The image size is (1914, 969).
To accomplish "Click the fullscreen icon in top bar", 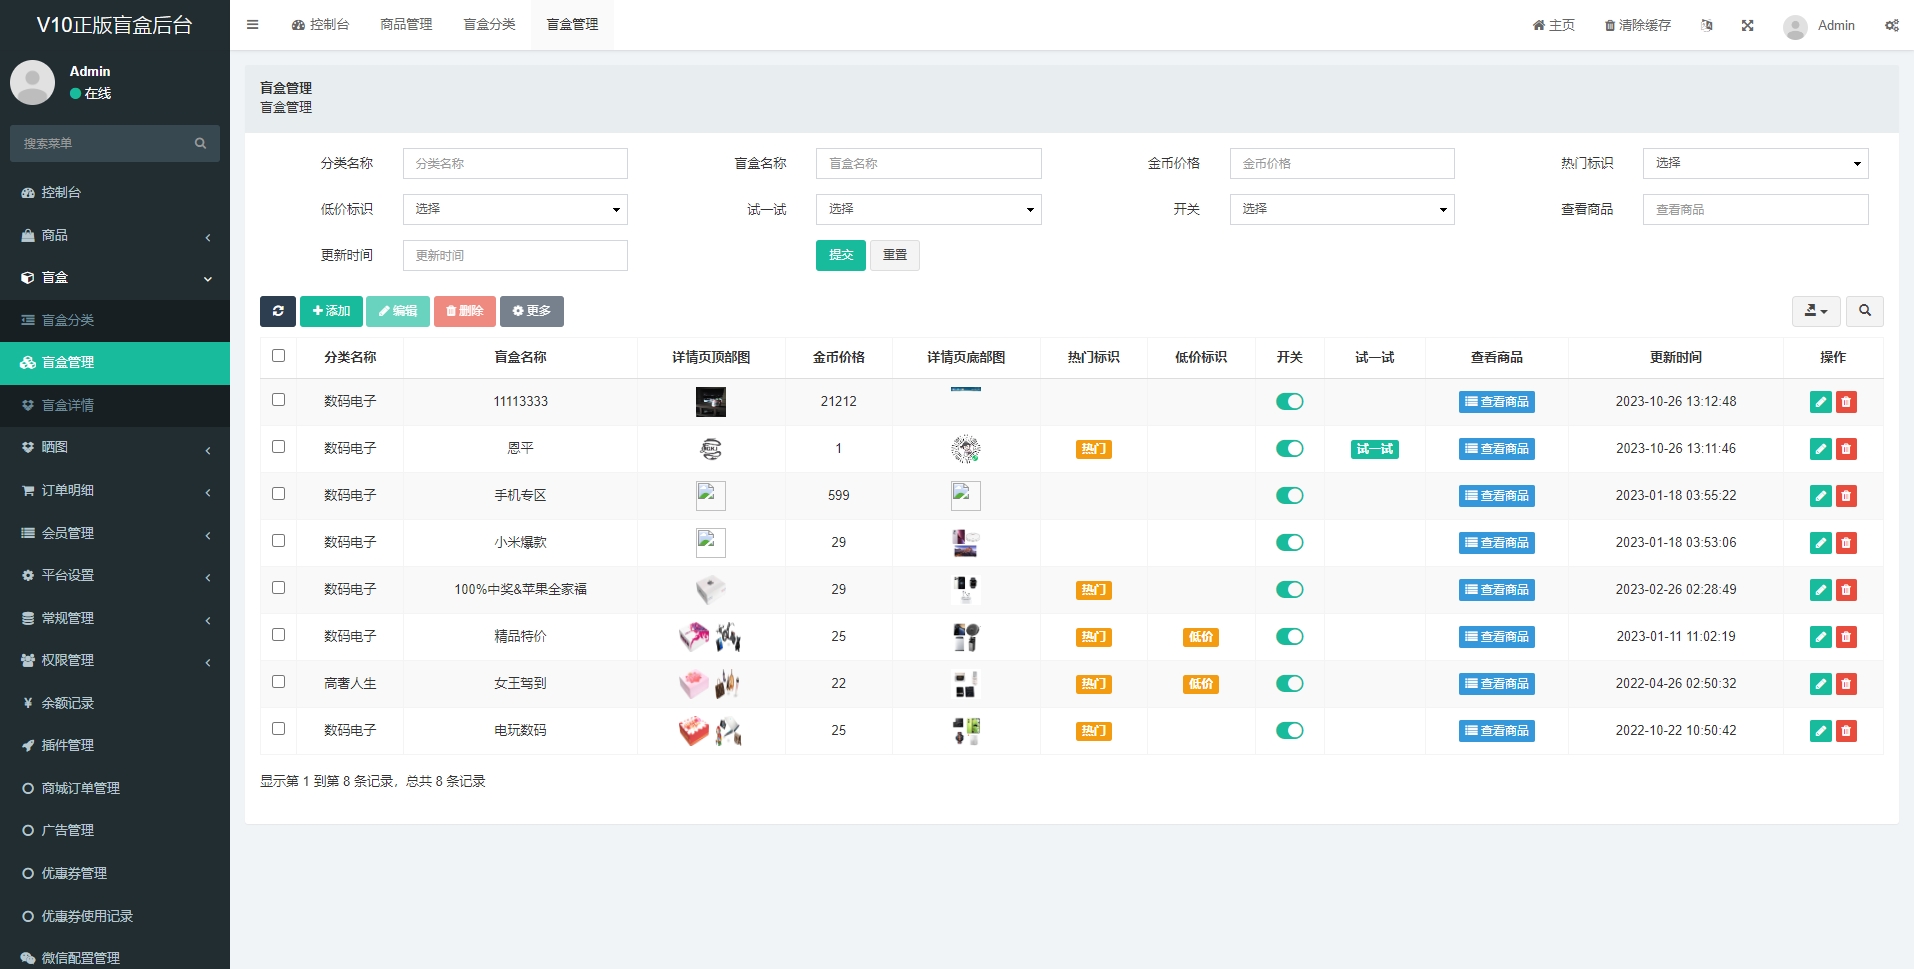I will click(1747, 25).
